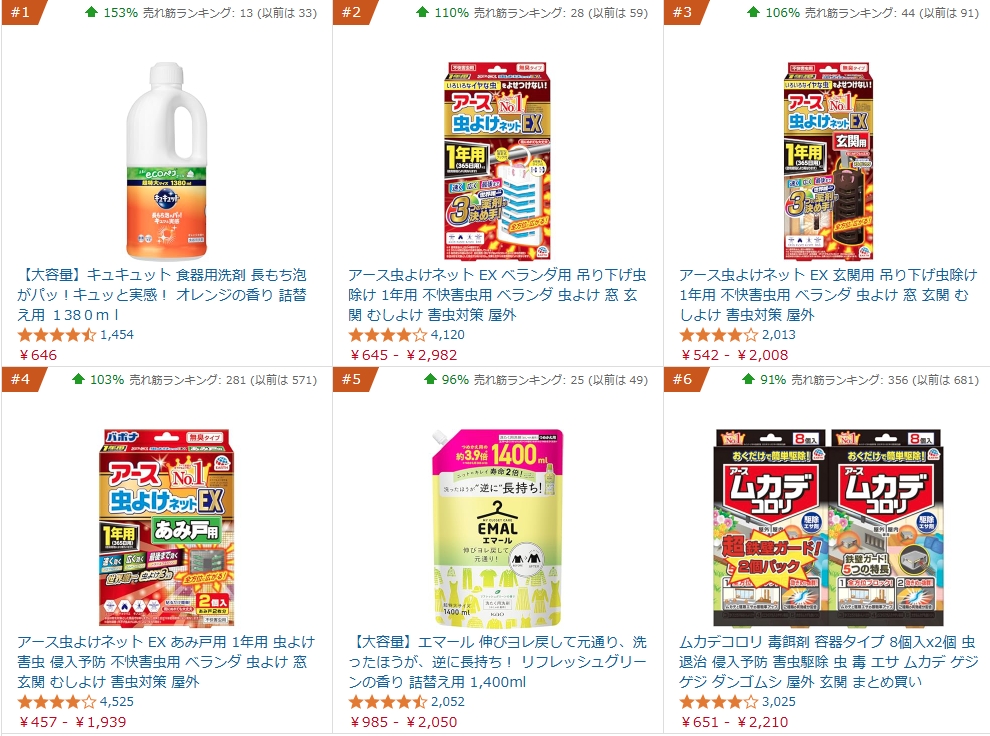Open the キュキュット 食器用洗剤 title link
The height and width of the screenshot is (736, 990).
(x=162, y=295)
